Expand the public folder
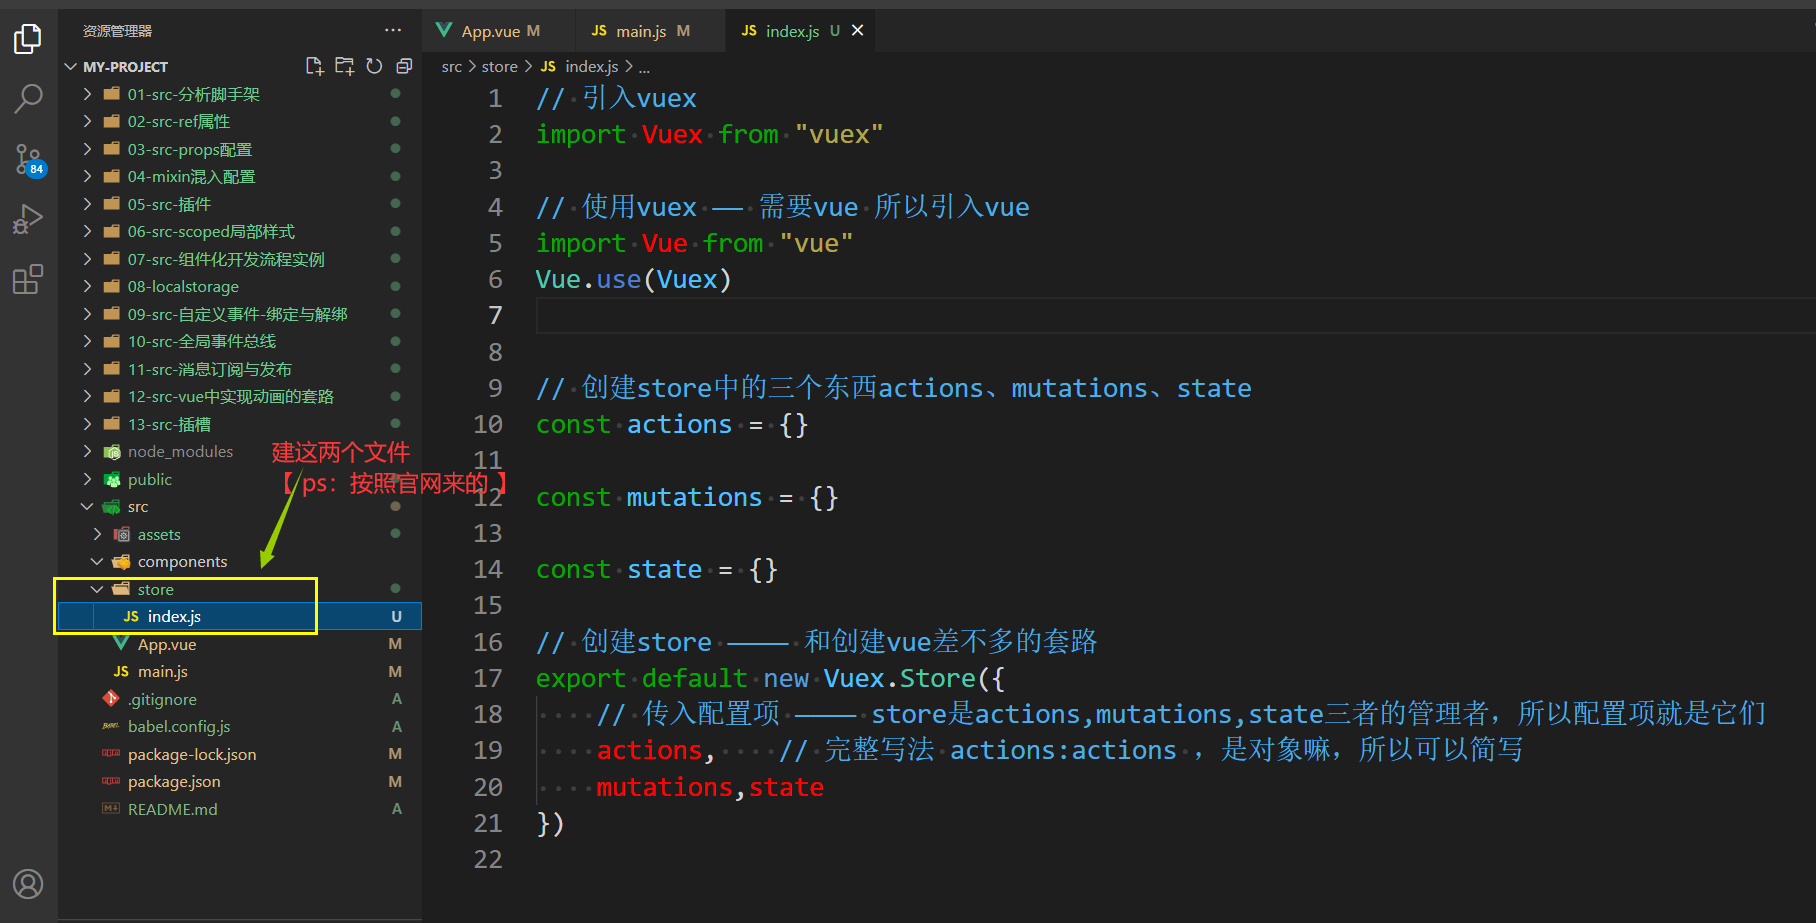Viewport: 1816px width, 923px height. (x=87, y=479)
